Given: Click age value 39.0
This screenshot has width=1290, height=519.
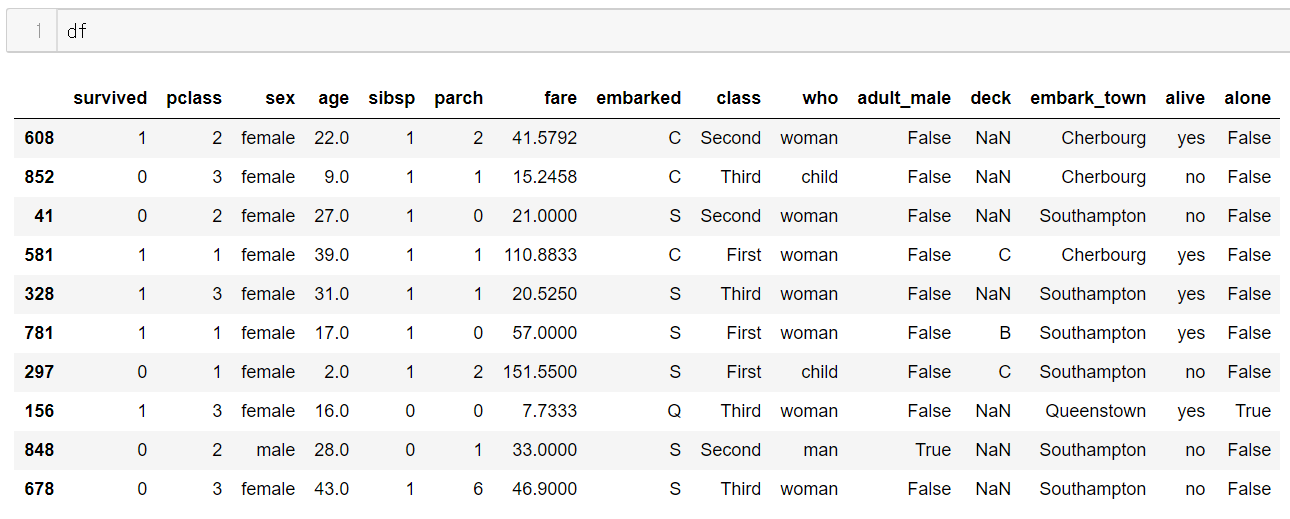Looking at the screenshot, I should click(331, 255).
